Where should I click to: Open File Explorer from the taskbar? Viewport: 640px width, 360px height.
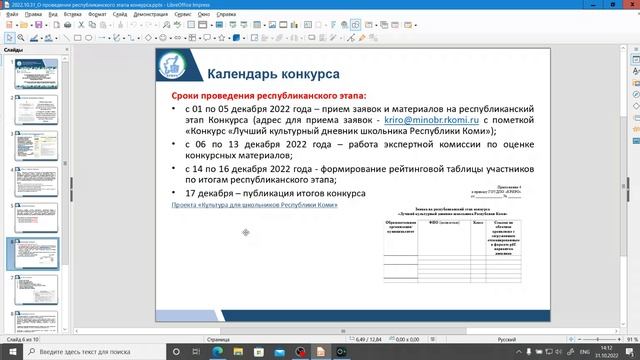point(238,352)
